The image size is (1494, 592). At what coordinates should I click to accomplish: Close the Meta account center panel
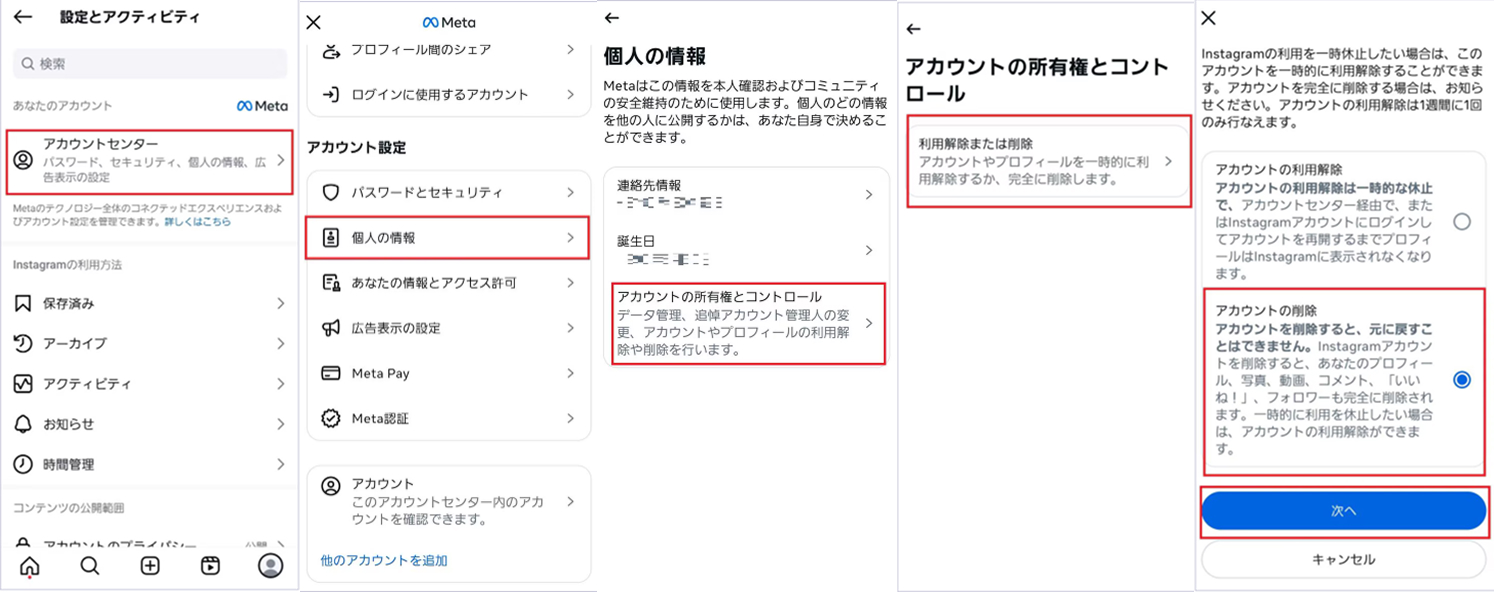tap(313, 22)
